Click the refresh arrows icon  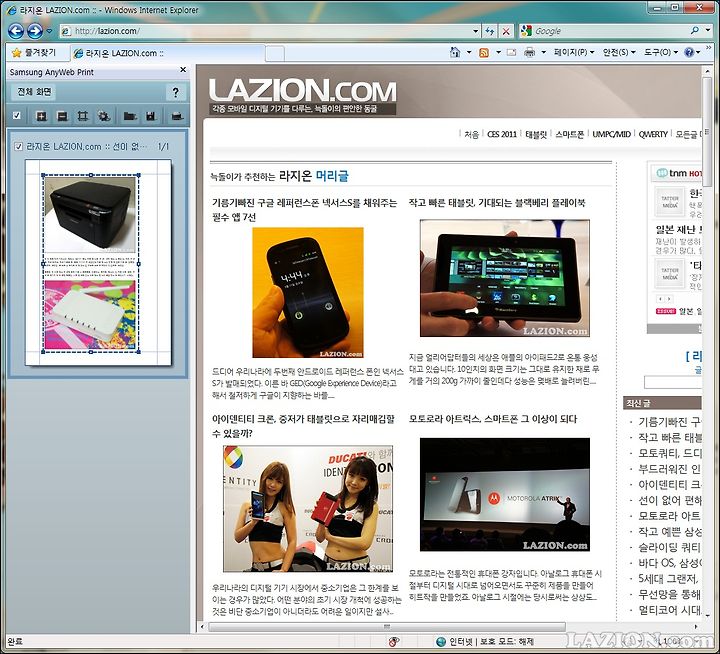click(x=489, y=31)
